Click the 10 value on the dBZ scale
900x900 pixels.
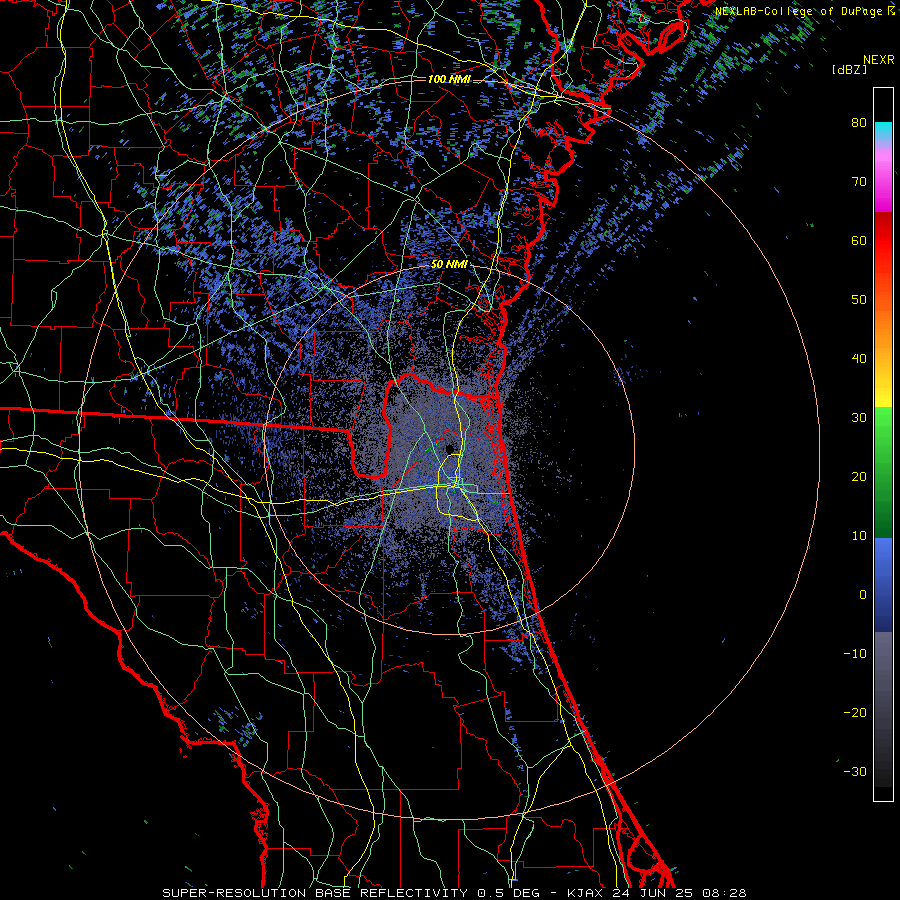coord(859,536)
